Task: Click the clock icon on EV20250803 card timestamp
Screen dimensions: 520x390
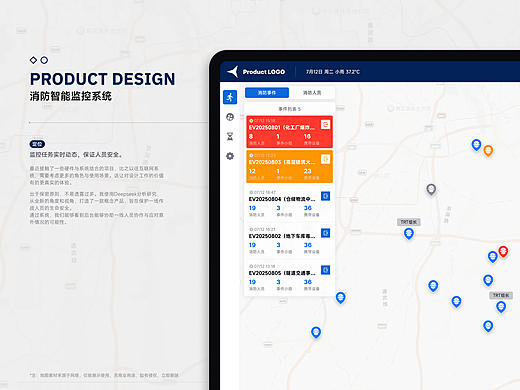Action: 251,155
